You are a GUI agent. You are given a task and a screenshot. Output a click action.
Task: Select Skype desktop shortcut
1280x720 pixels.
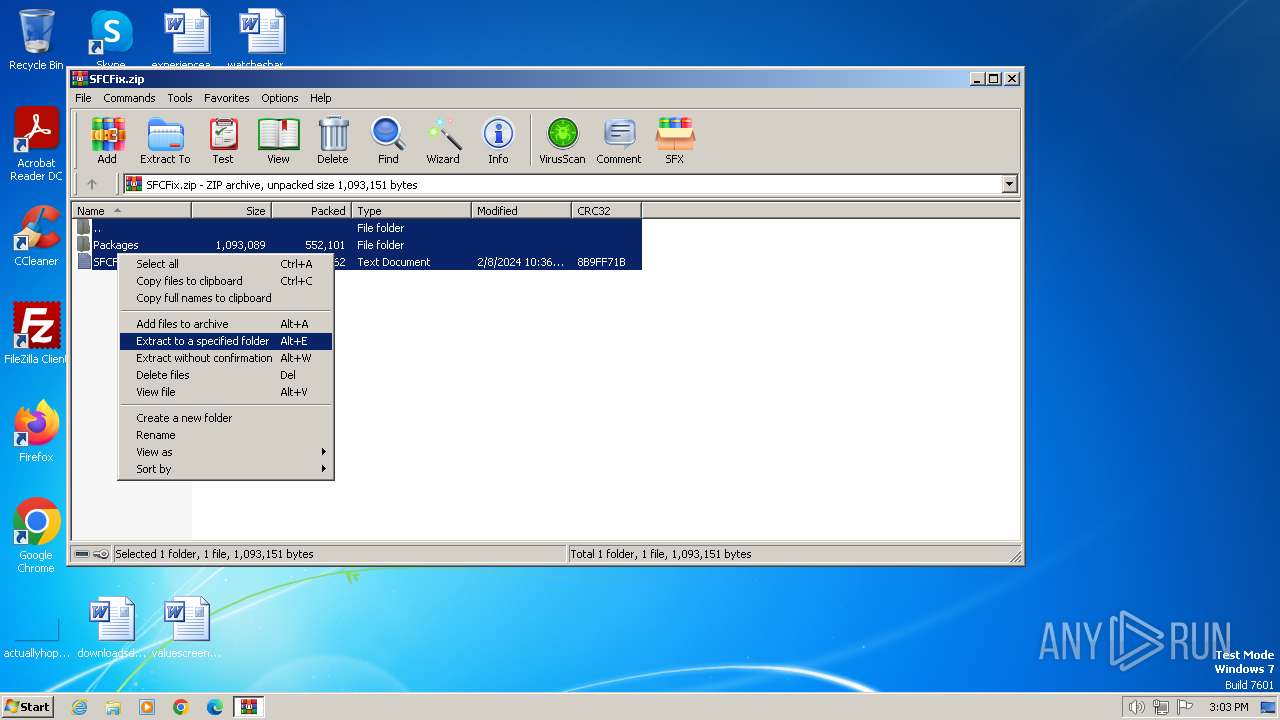110,39
